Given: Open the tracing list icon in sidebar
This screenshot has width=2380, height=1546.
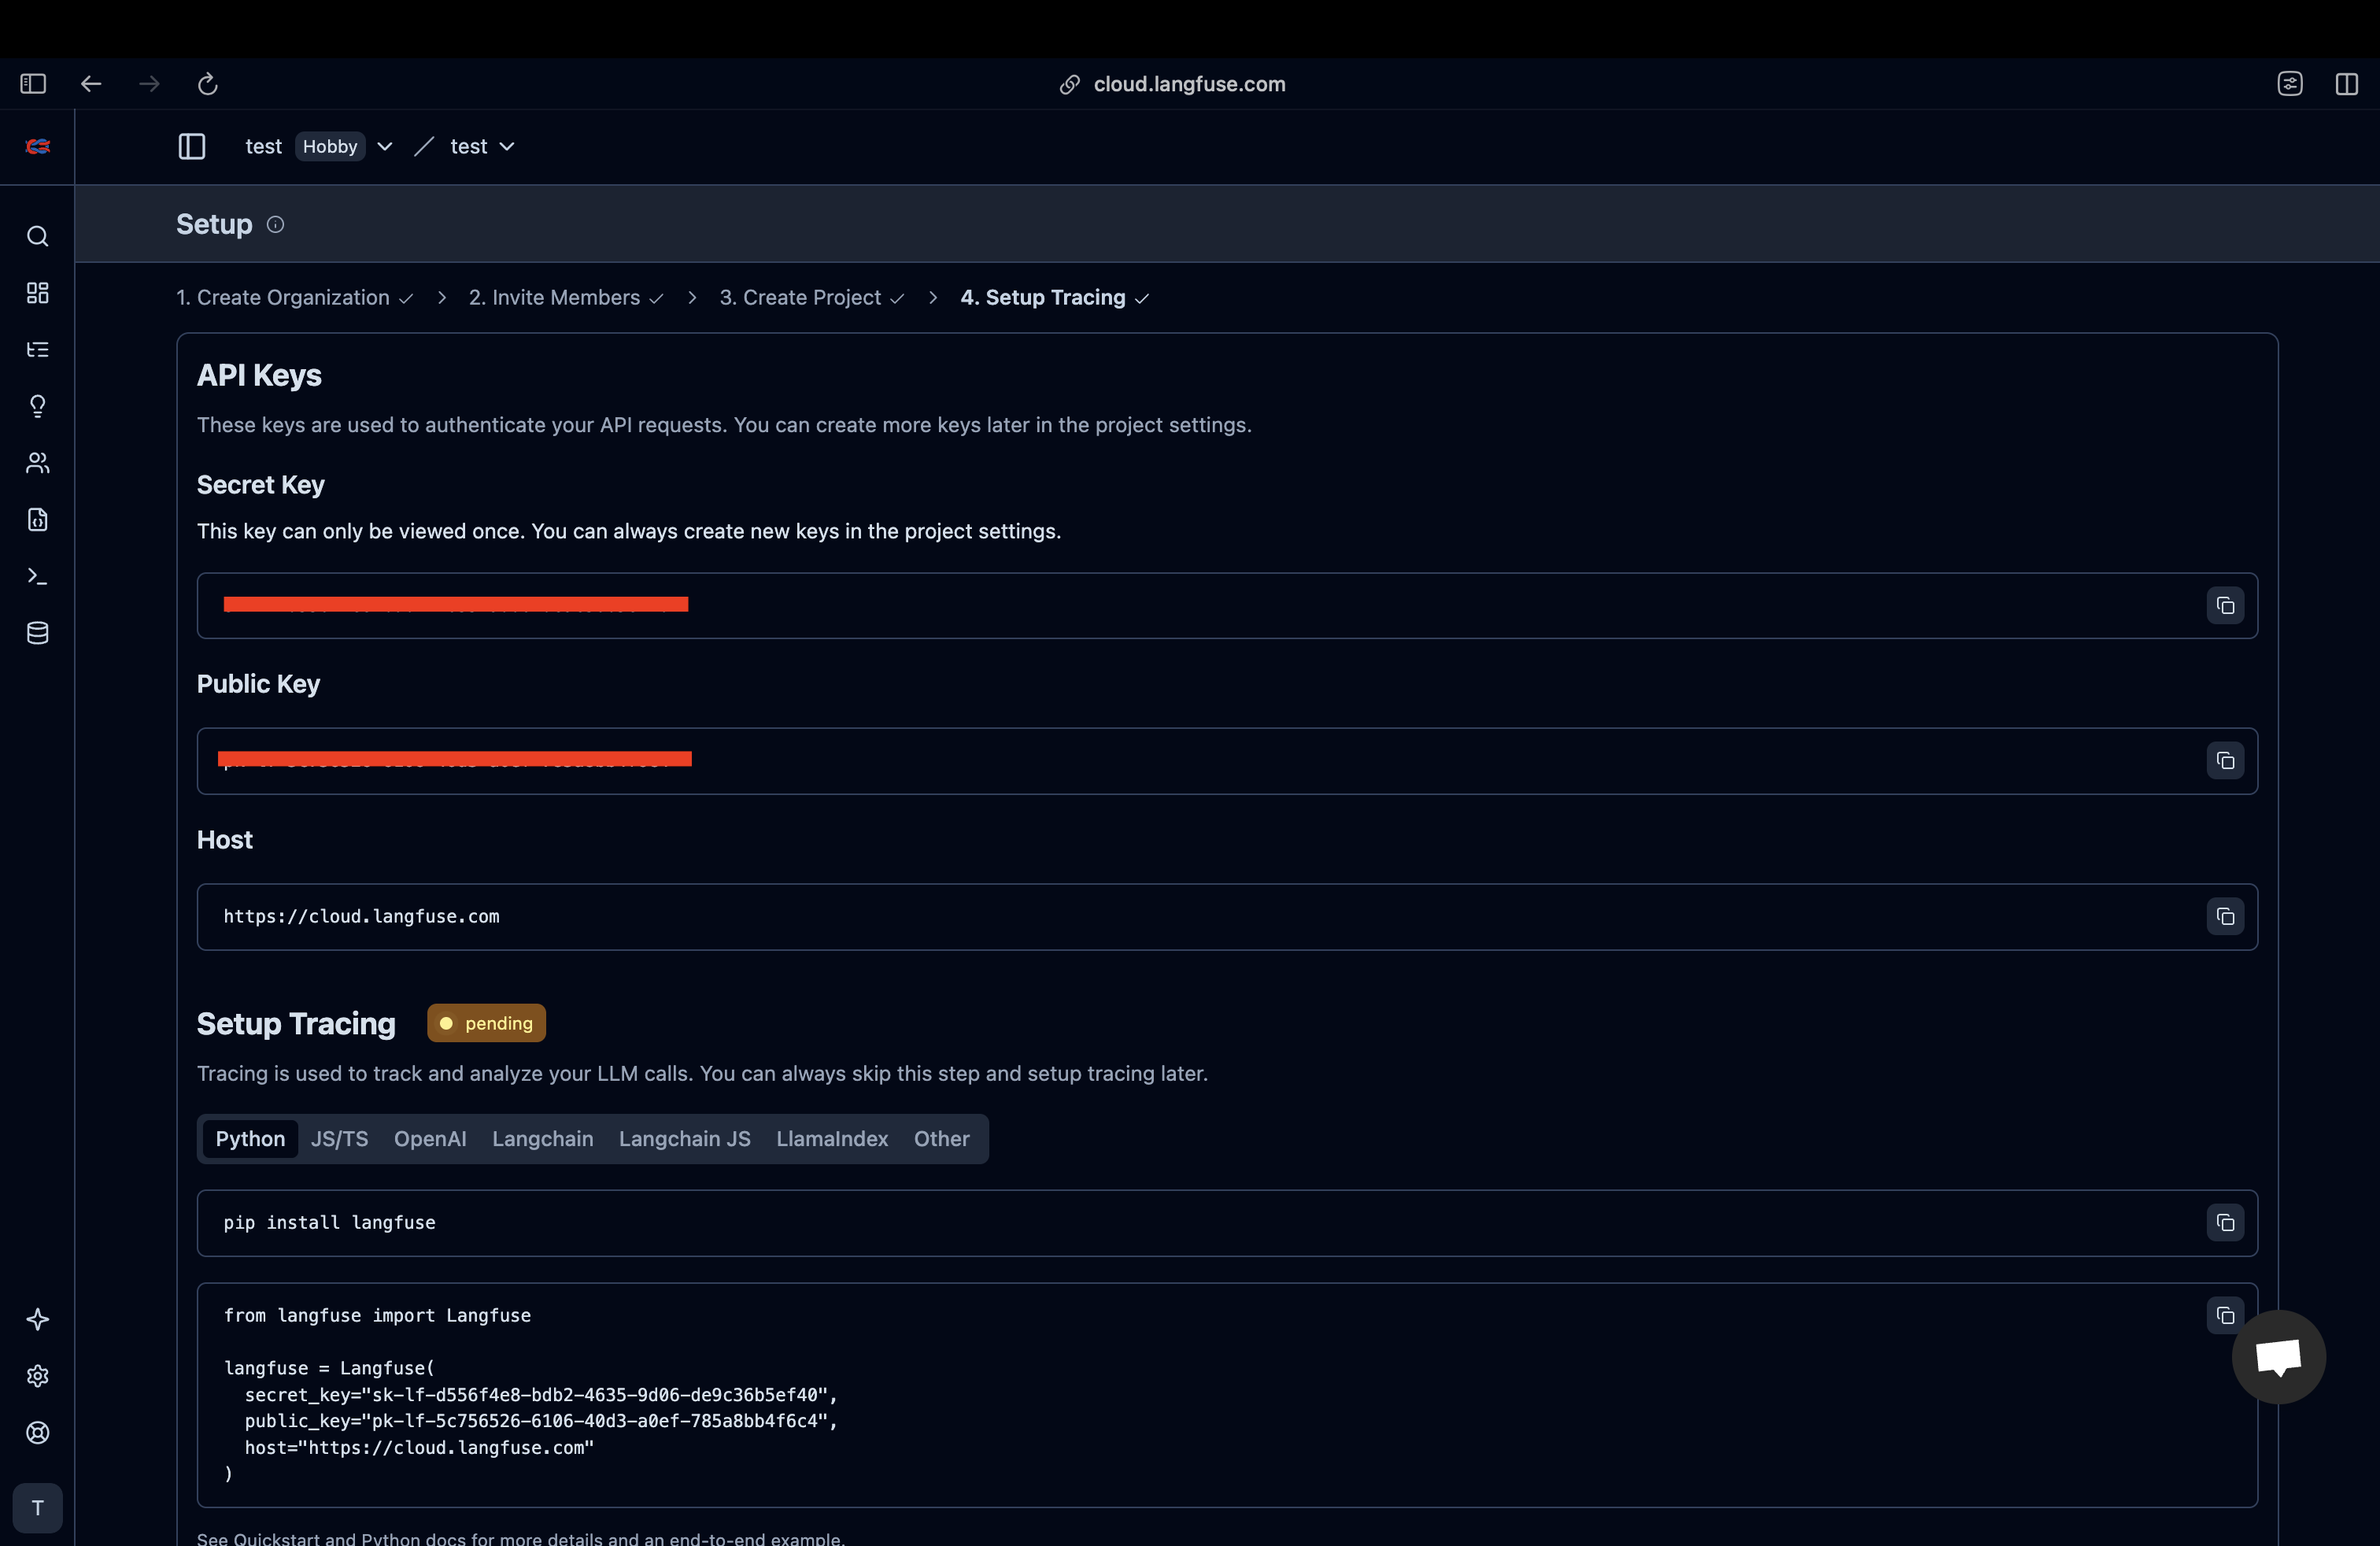Looking at the screenshot, I should point(37,349).
